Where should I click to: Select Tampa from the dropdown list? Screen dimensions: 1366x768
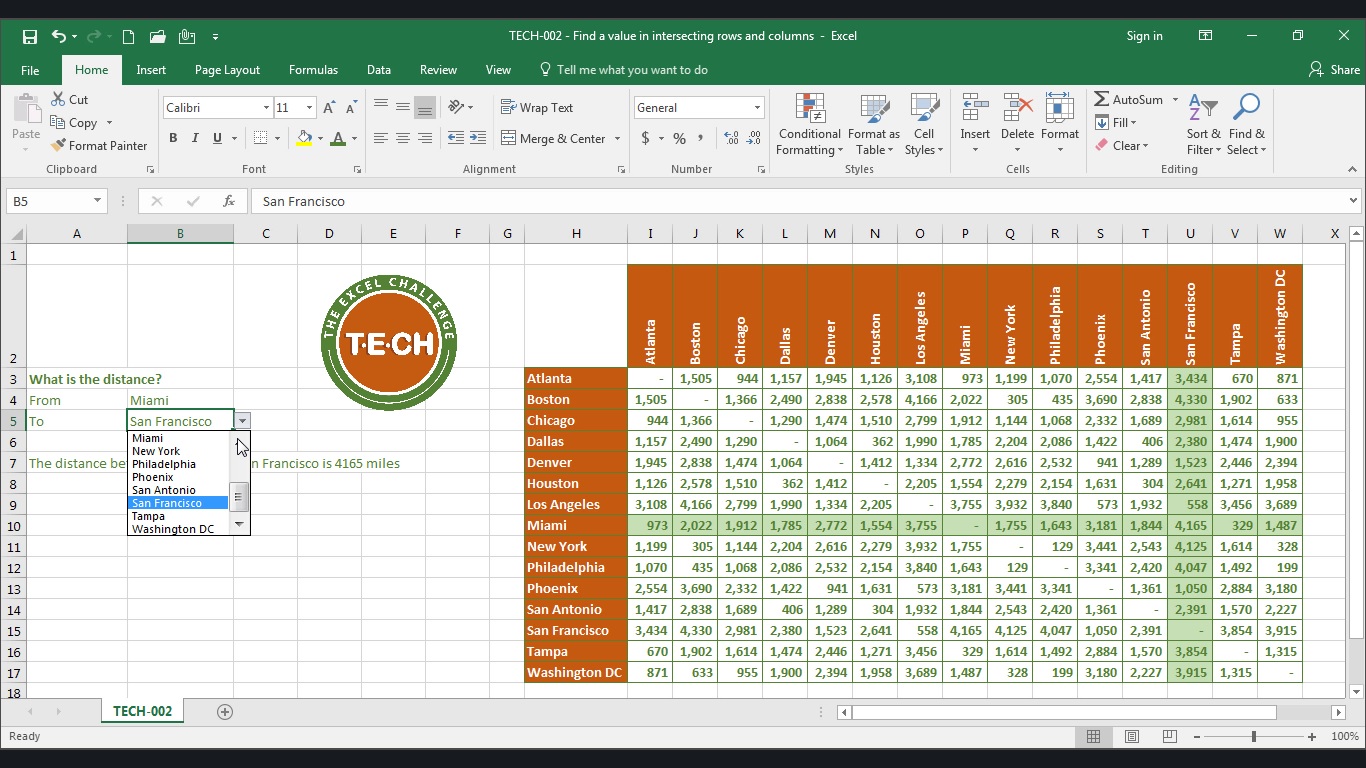[x=149, y=516]
